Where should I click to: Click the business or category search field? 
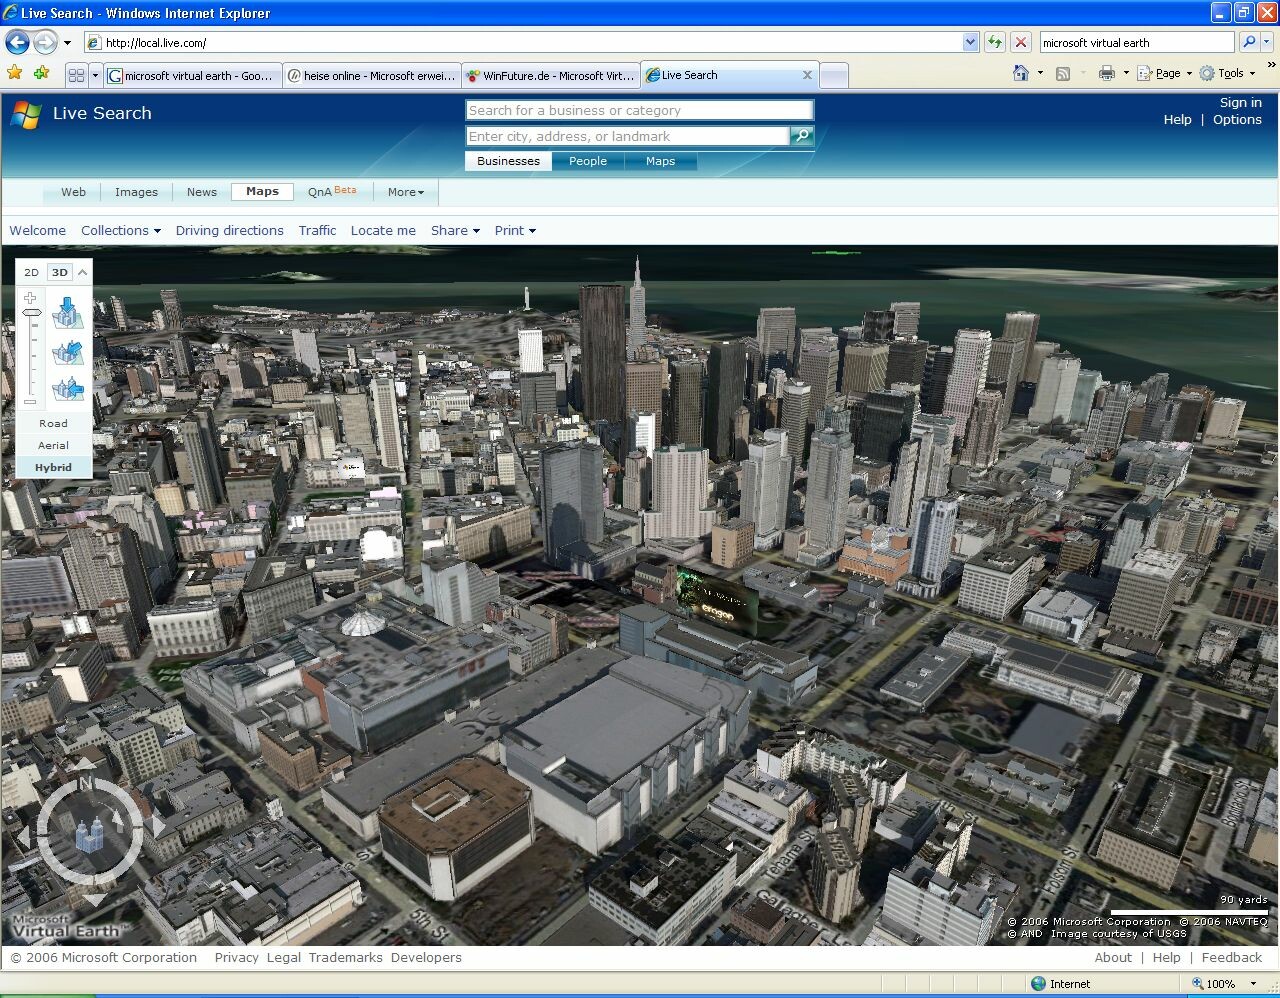pyautogui.click(x=639, y=110)
